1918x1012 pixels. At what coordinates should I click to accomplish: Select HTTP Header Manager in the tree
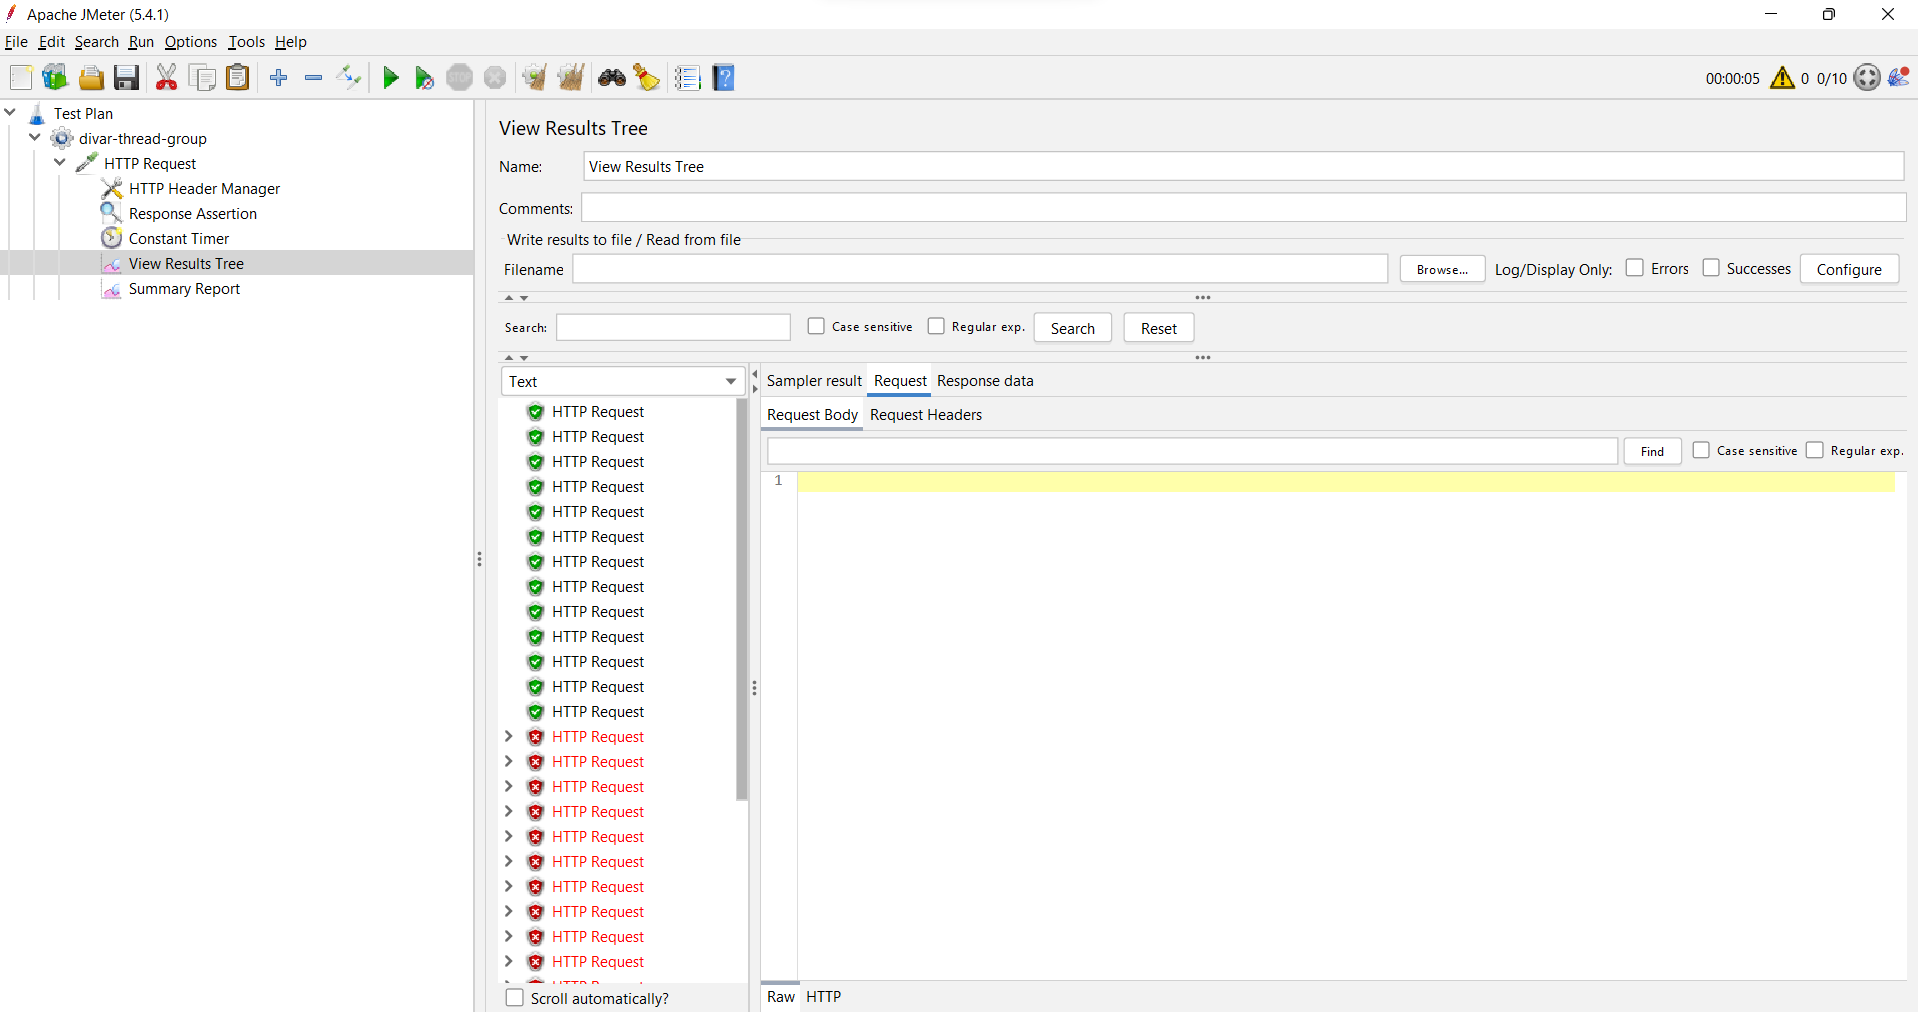coord(204,189)
